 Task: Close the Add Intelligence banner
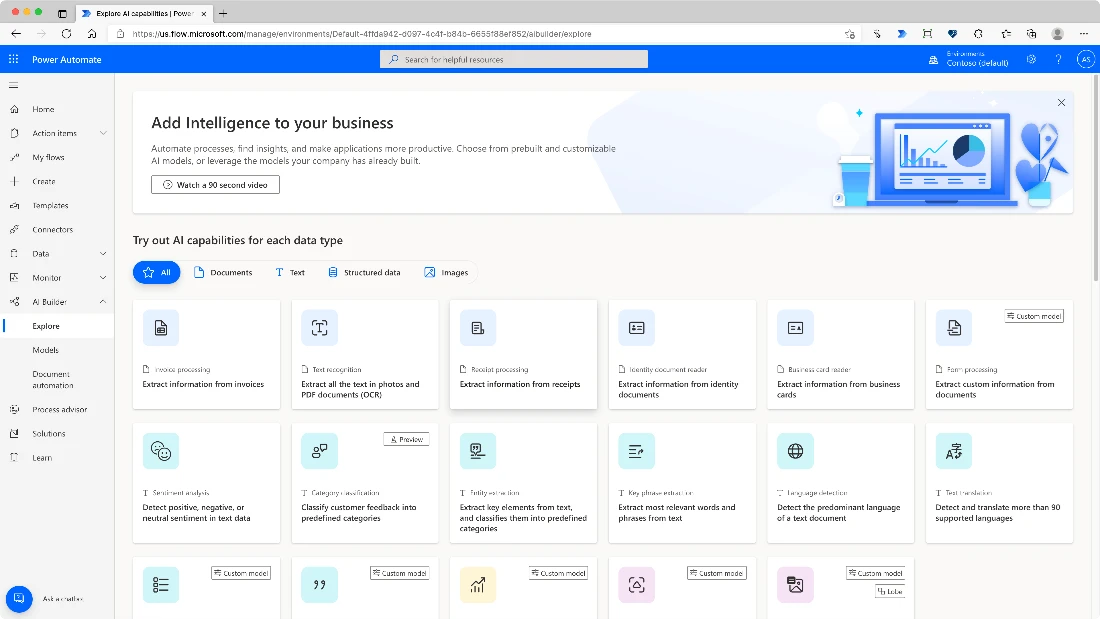pos(1061,103)
